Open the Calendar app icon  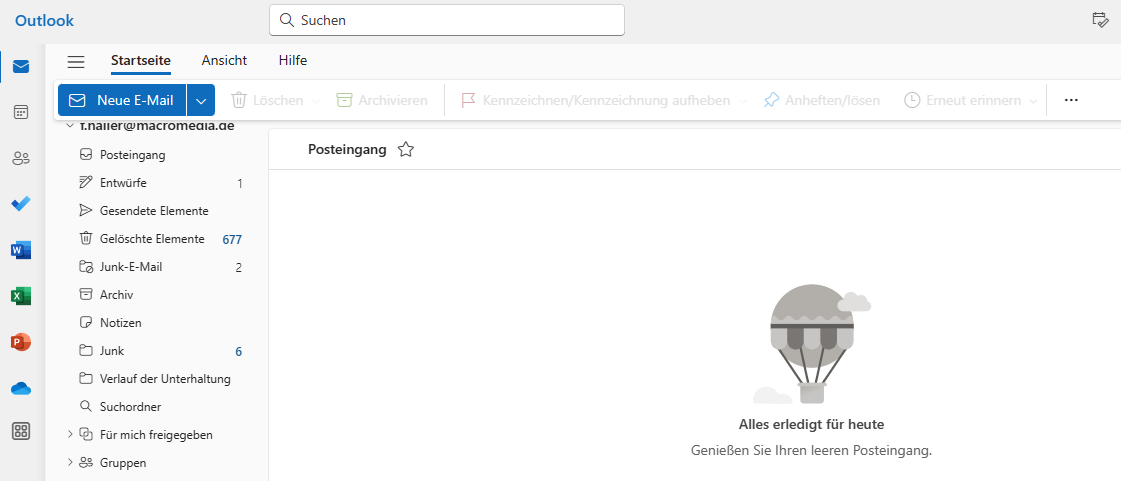point(21,112)
